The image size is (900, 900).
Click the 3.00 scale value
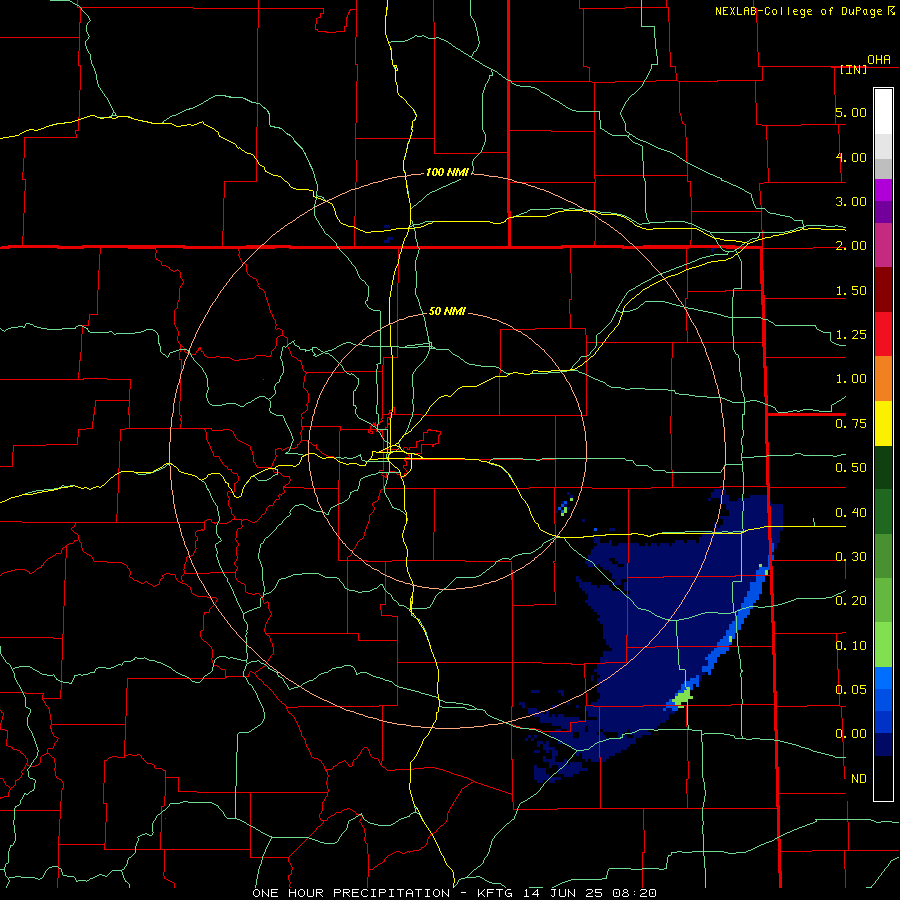[x=851, y=201]
